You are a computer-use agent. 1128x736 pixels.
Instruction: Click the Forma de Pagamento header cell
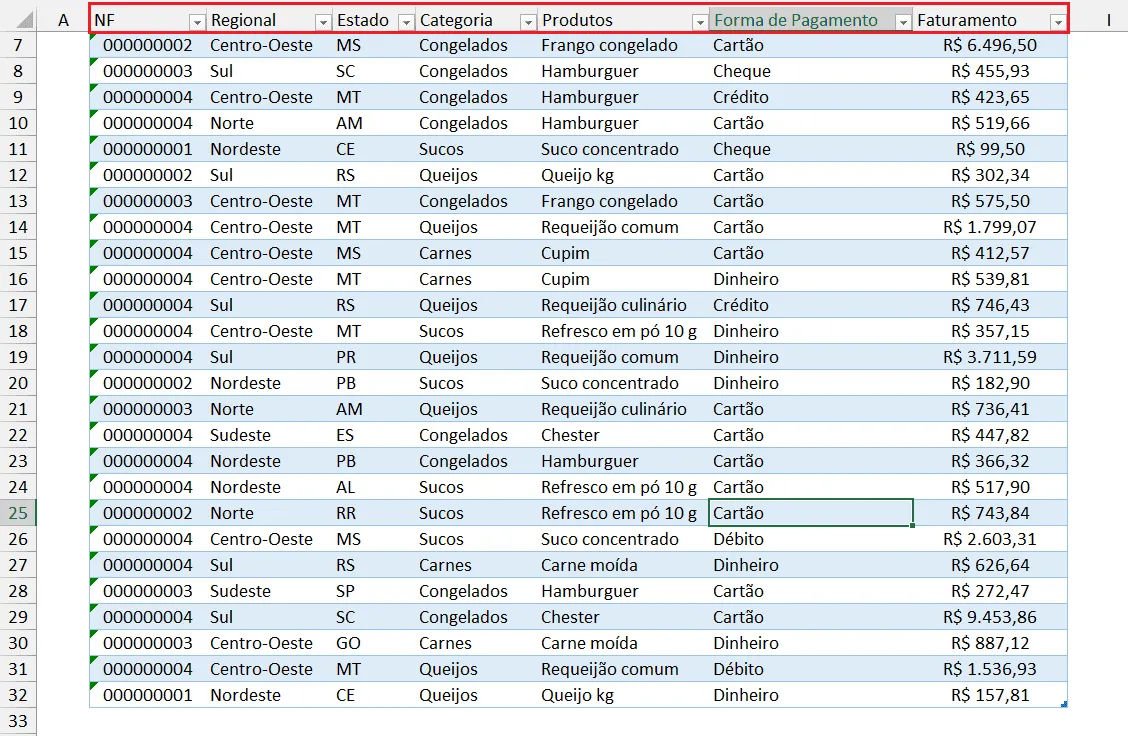pyautogui.click(x=811, y=20)
